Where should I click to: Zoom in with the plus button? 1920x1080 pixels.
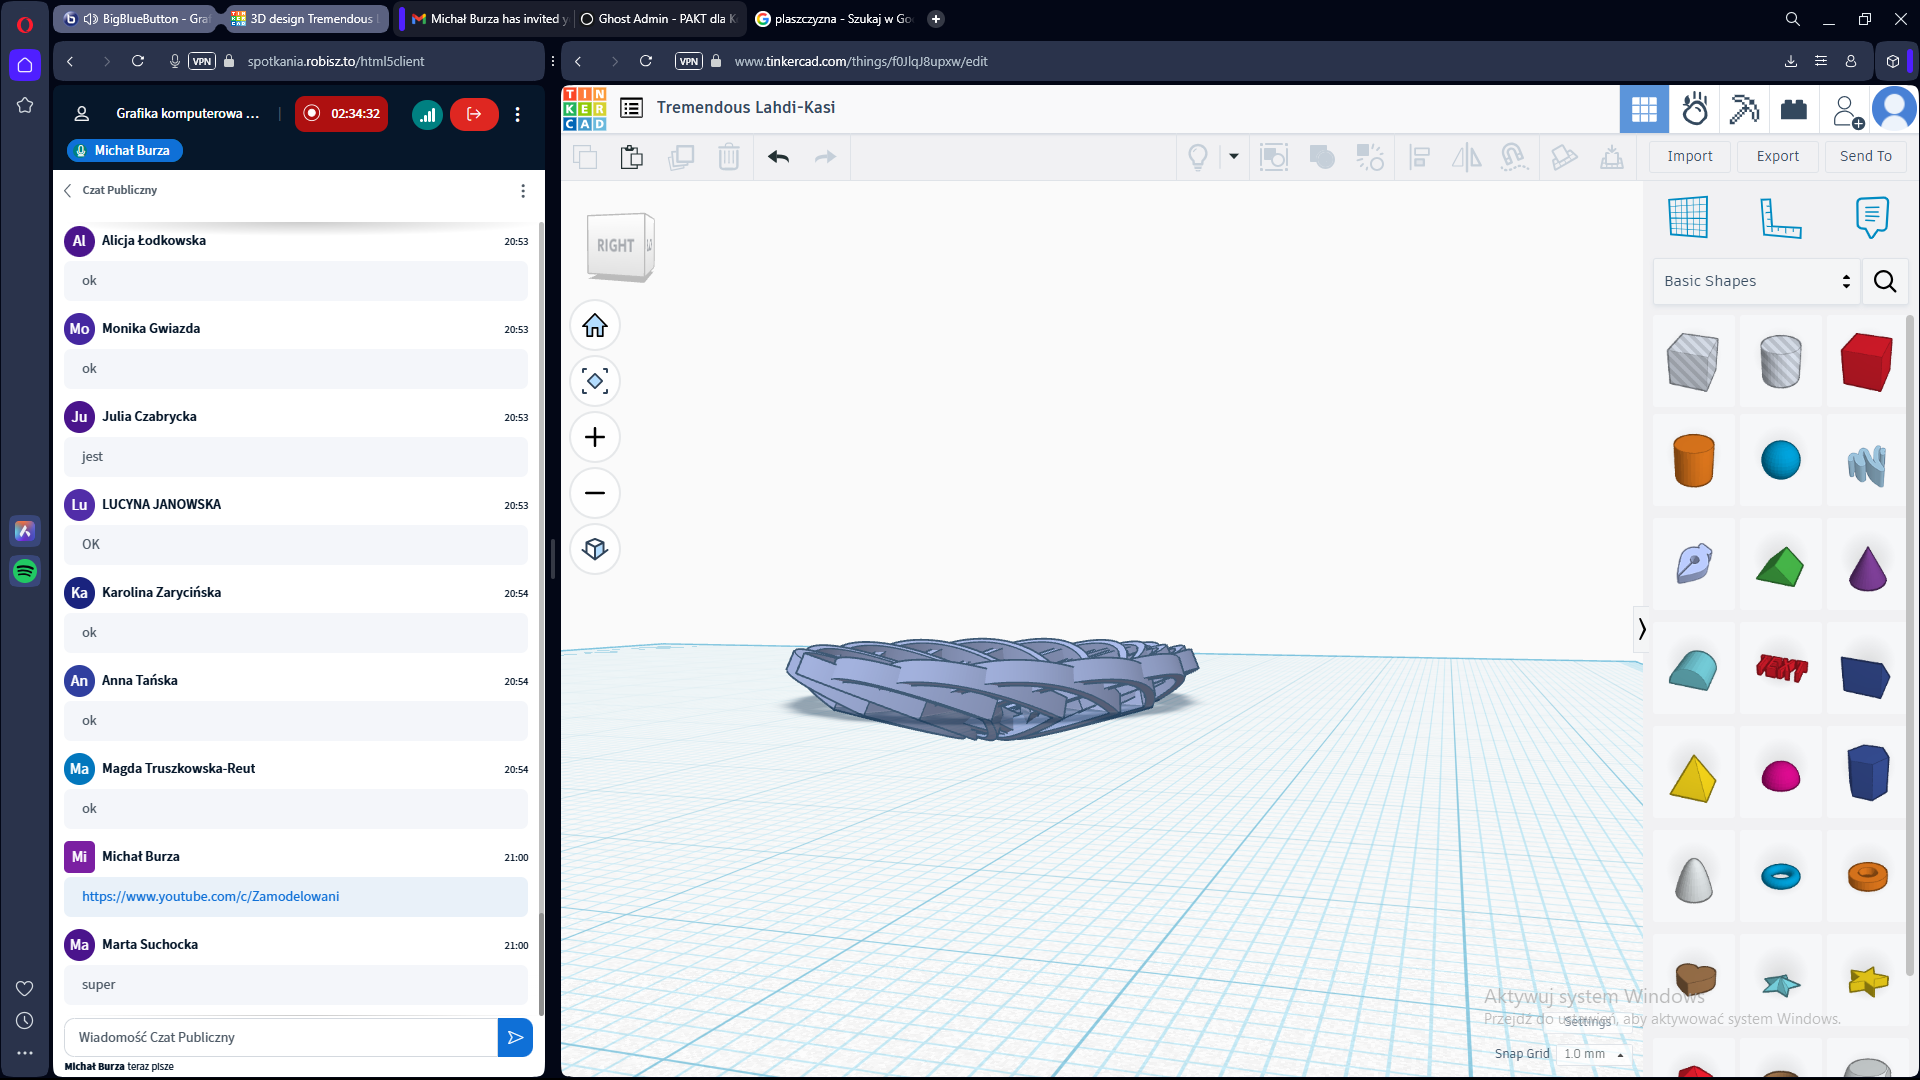(x=595, y=437)
